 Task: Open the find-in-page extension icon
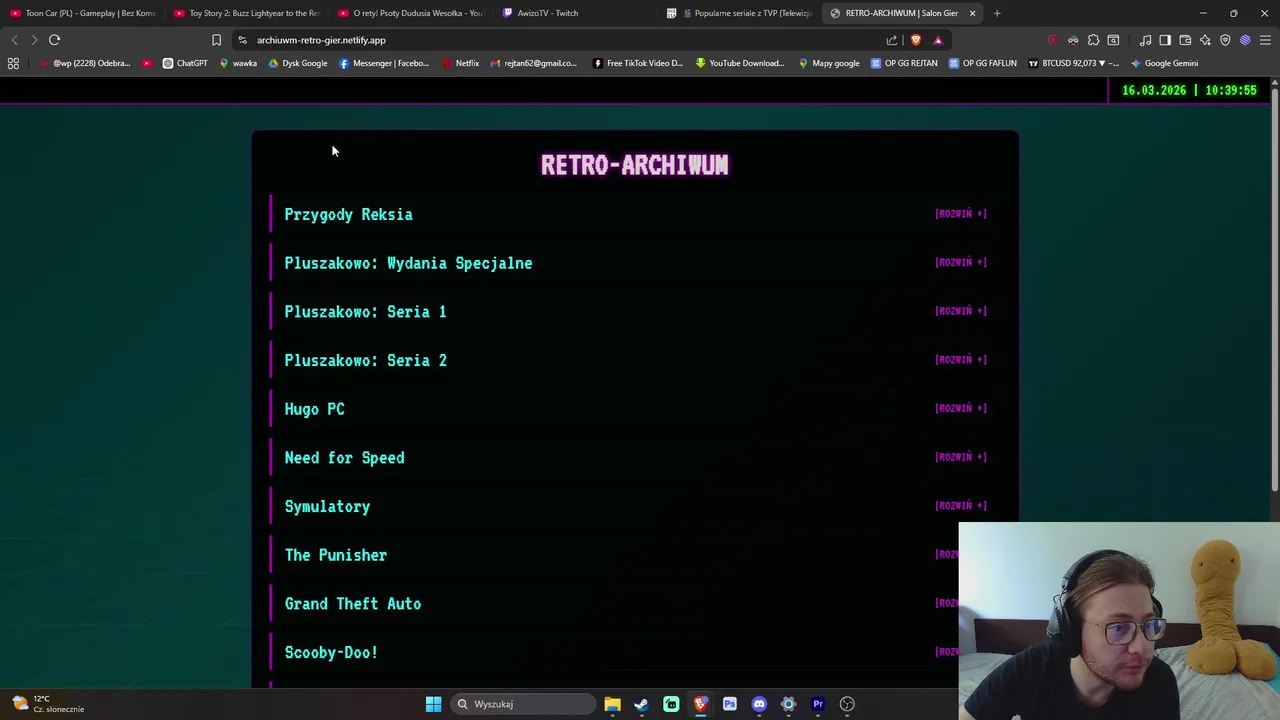1113,40
